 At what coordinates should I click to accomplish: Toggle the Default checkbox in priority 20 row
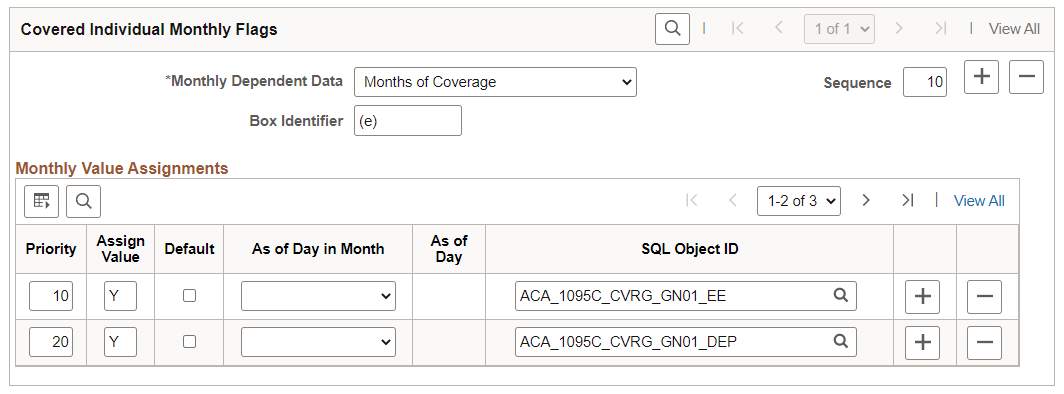tap(189, 342)
